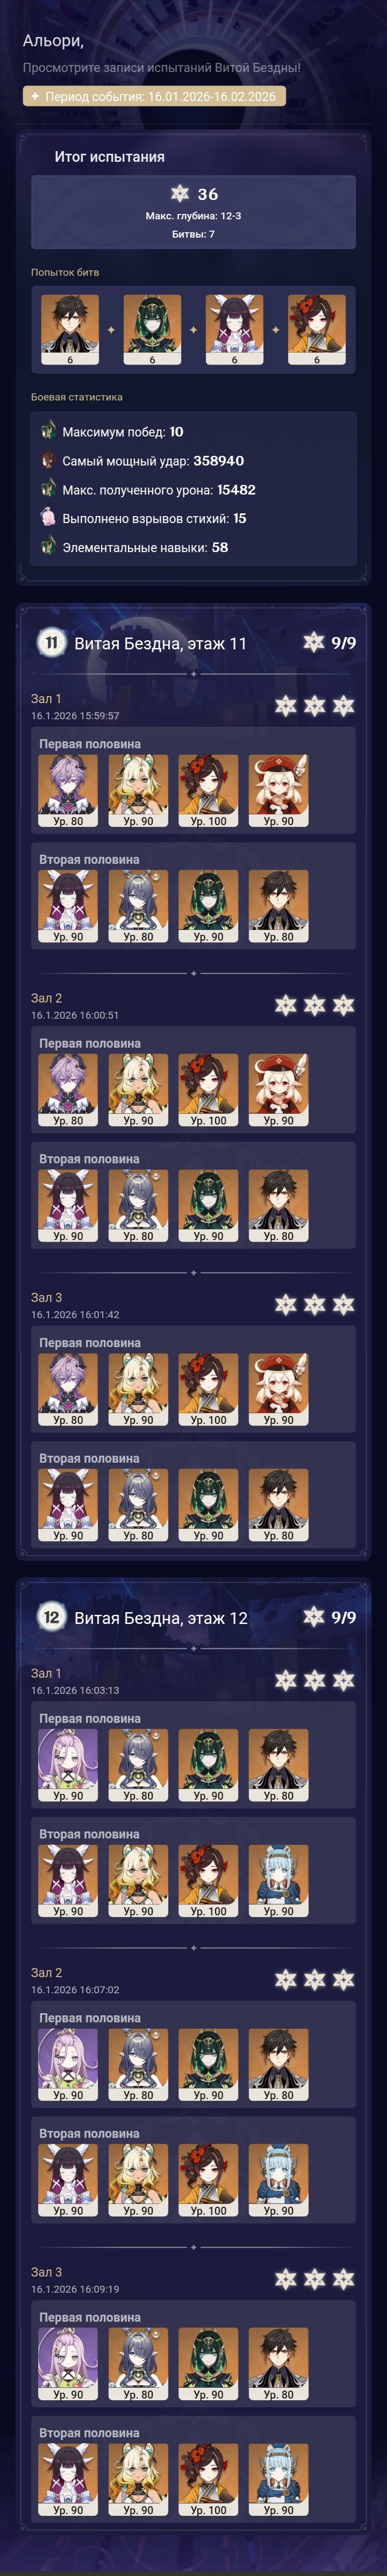Click the "Итог испытания" heading
The height and width of the screenshot is (2576, 387).
tap(109, 157)
